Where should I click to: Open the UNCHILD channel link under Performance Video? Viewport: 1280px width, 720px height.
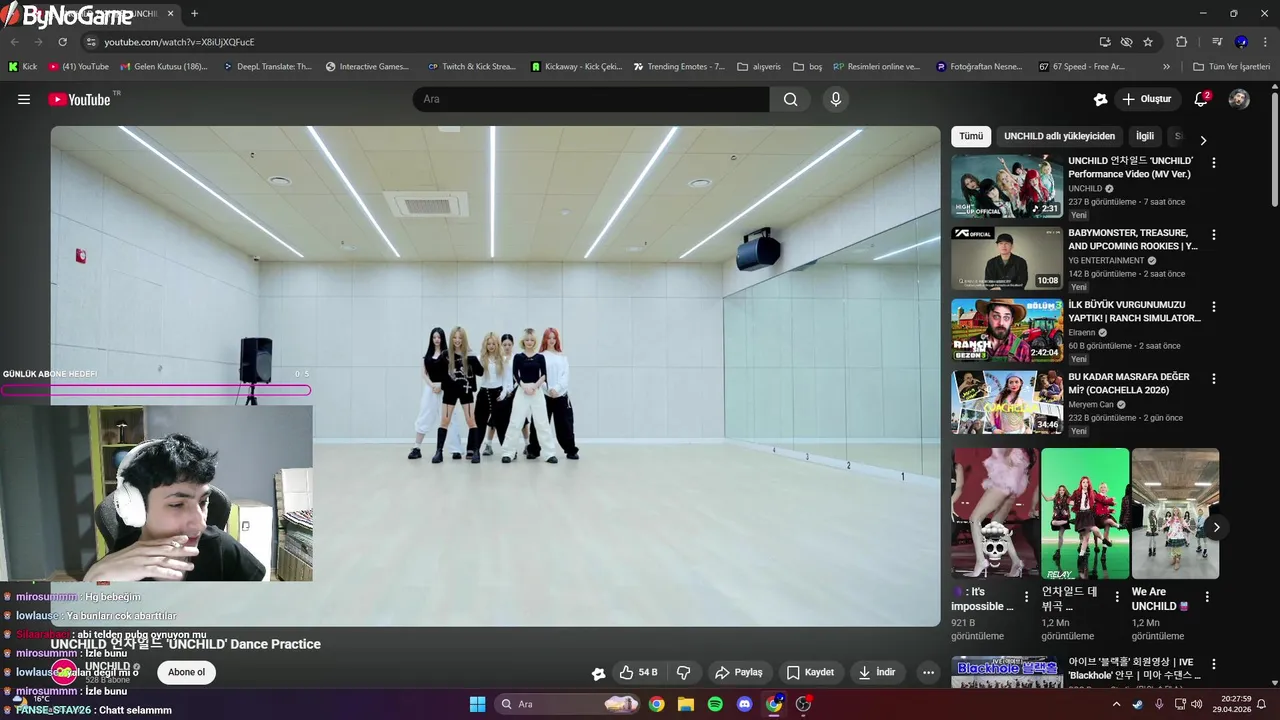coord(1085,188)
